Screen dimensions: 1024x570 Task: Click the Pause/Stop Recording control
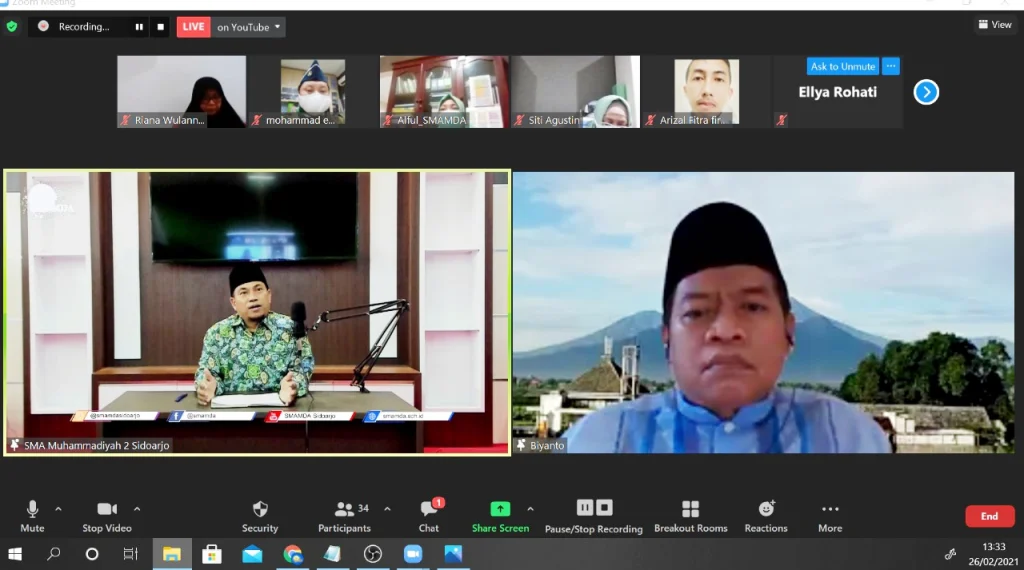(x=594, y=516)
